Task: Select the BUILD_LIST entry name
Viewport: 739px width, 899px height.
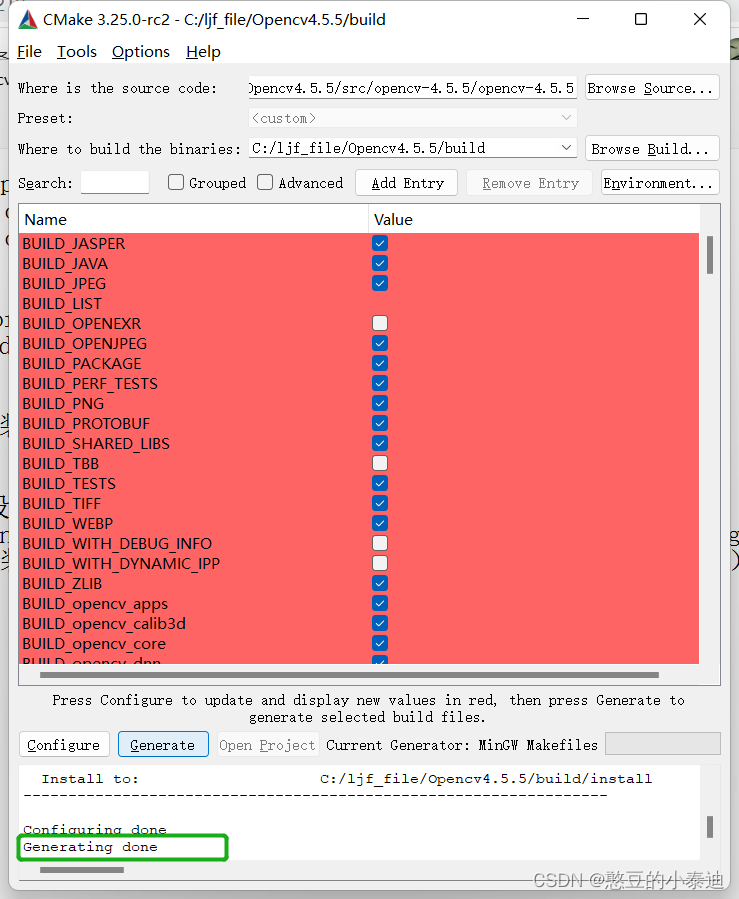Action: [x=62, y=303]
